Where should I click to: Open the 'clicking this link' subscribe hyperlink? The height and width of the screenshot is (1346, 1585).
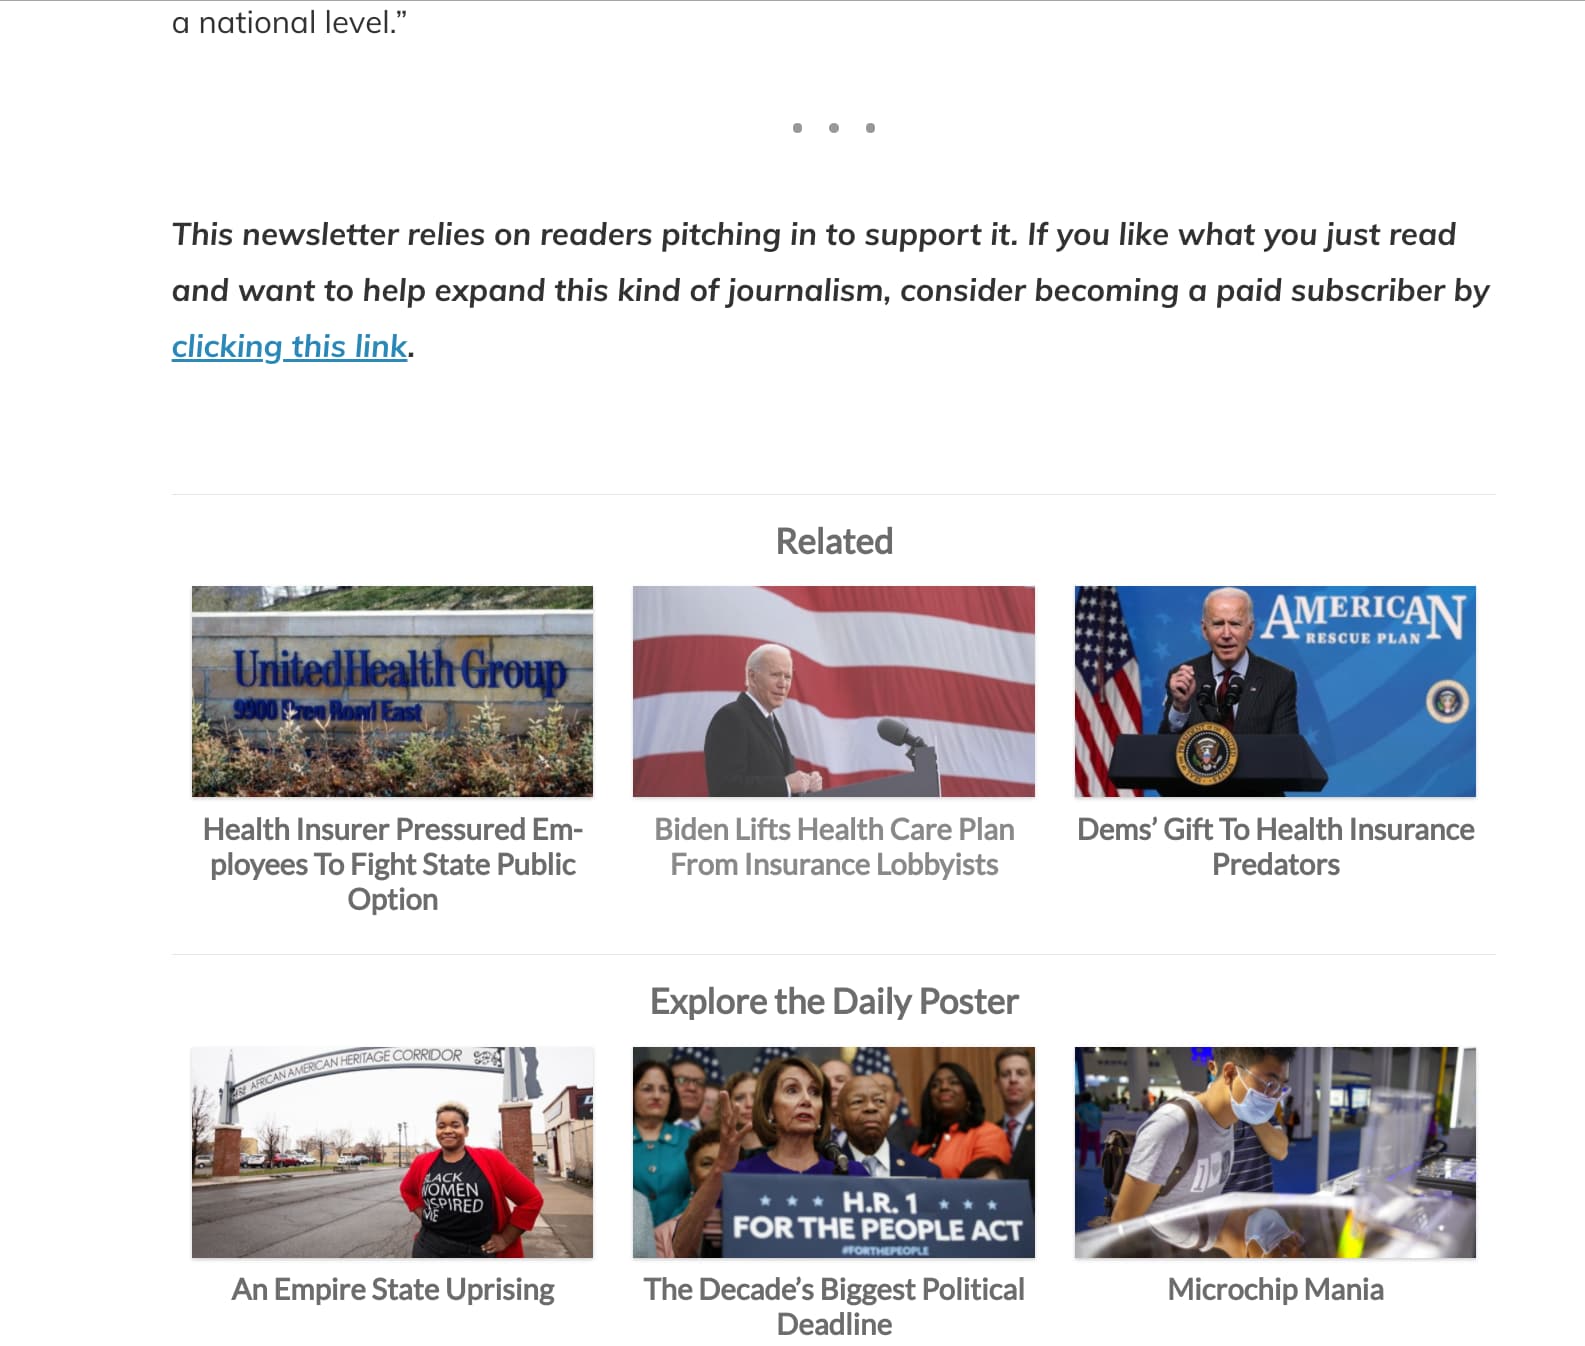tap(289, 346)
